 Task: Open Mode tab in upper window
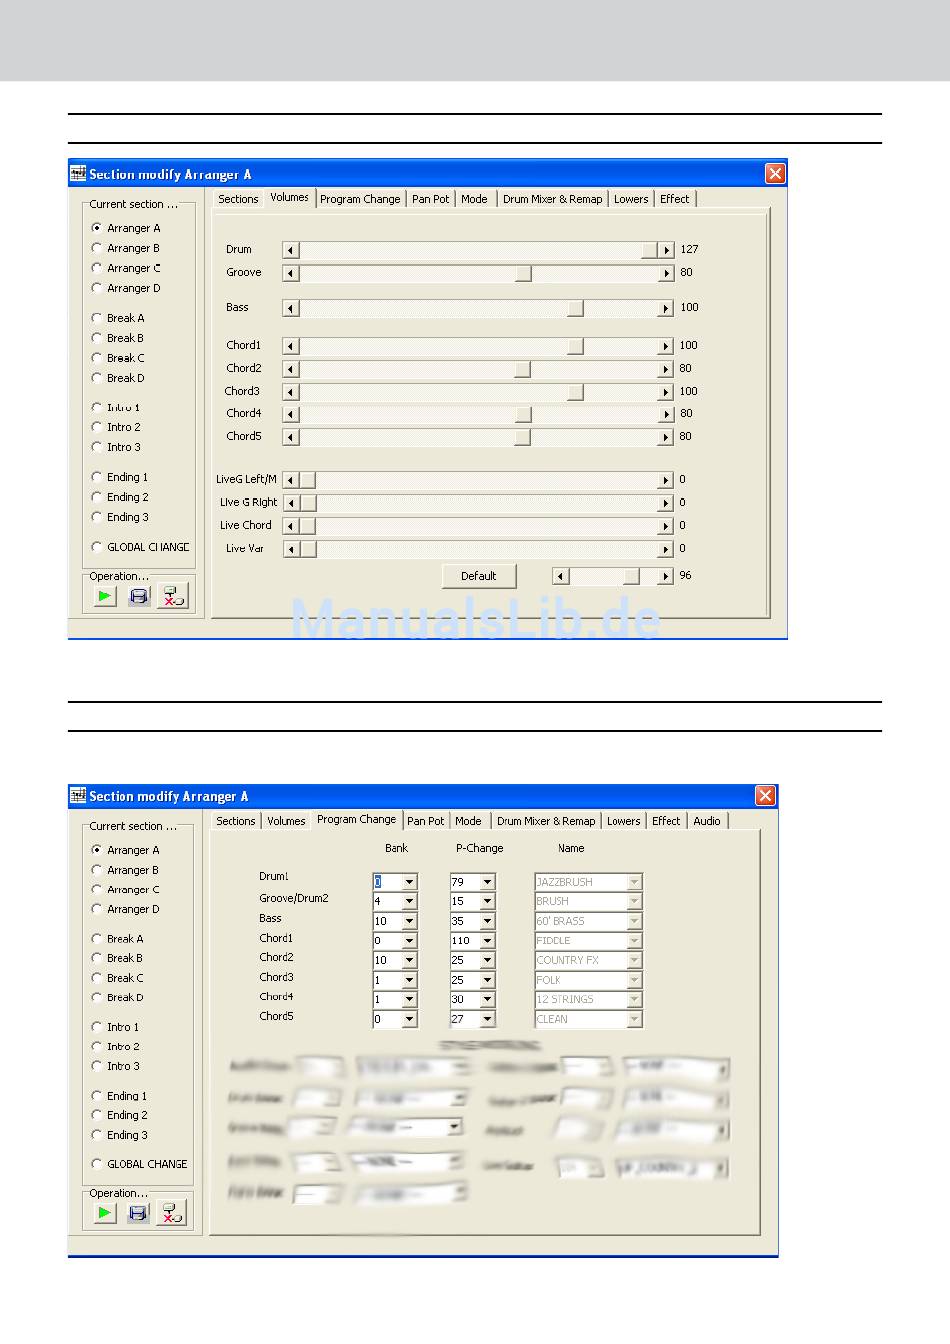(474, 199)
